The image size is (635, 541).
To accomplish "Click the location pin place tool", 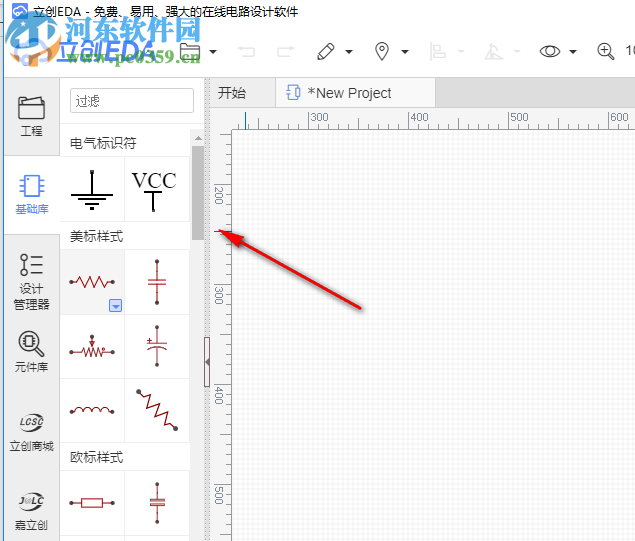I will coord(382,52).
